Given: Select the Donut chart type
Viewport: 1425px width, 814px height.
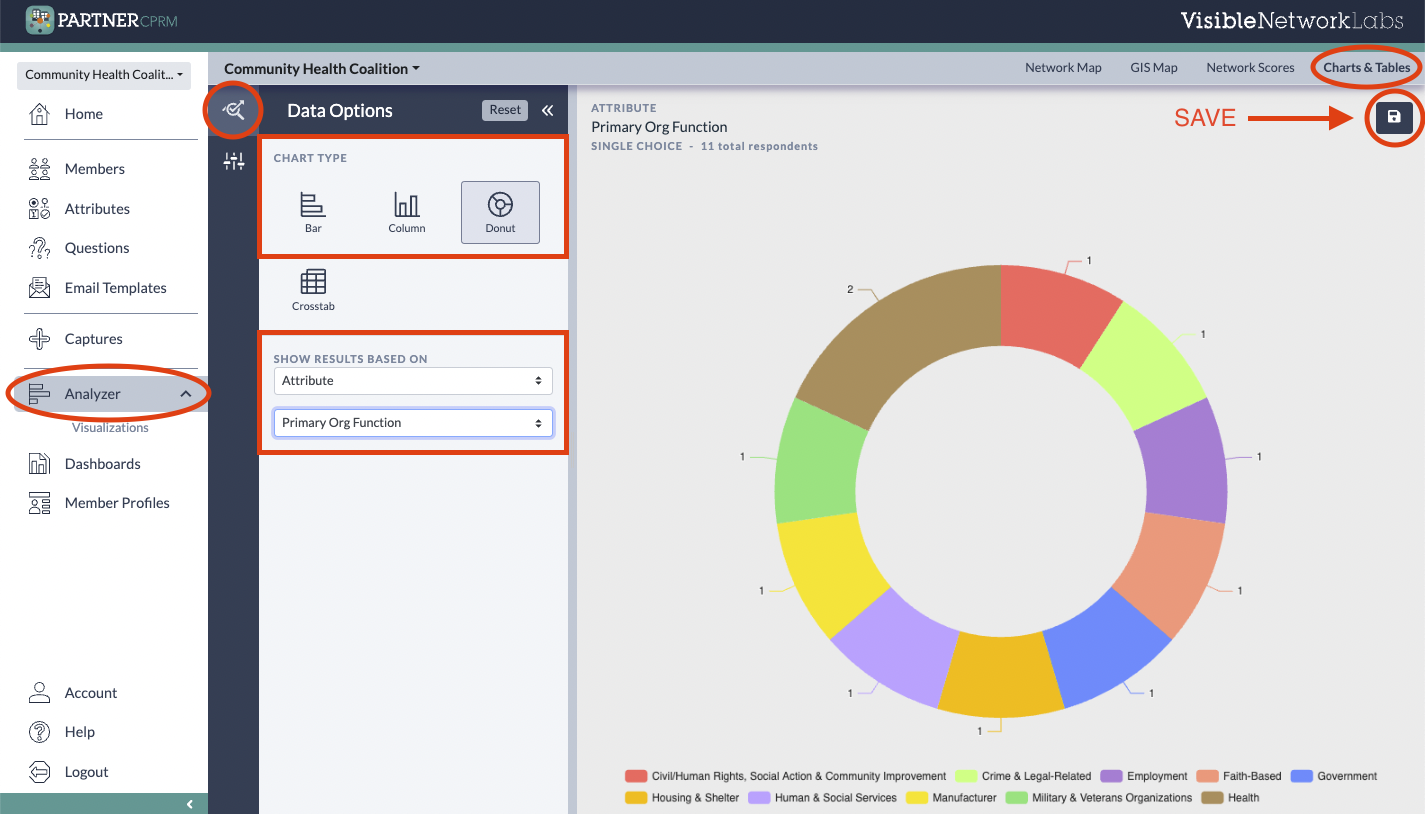Looking at the screenshot, I should coord(500,212).
